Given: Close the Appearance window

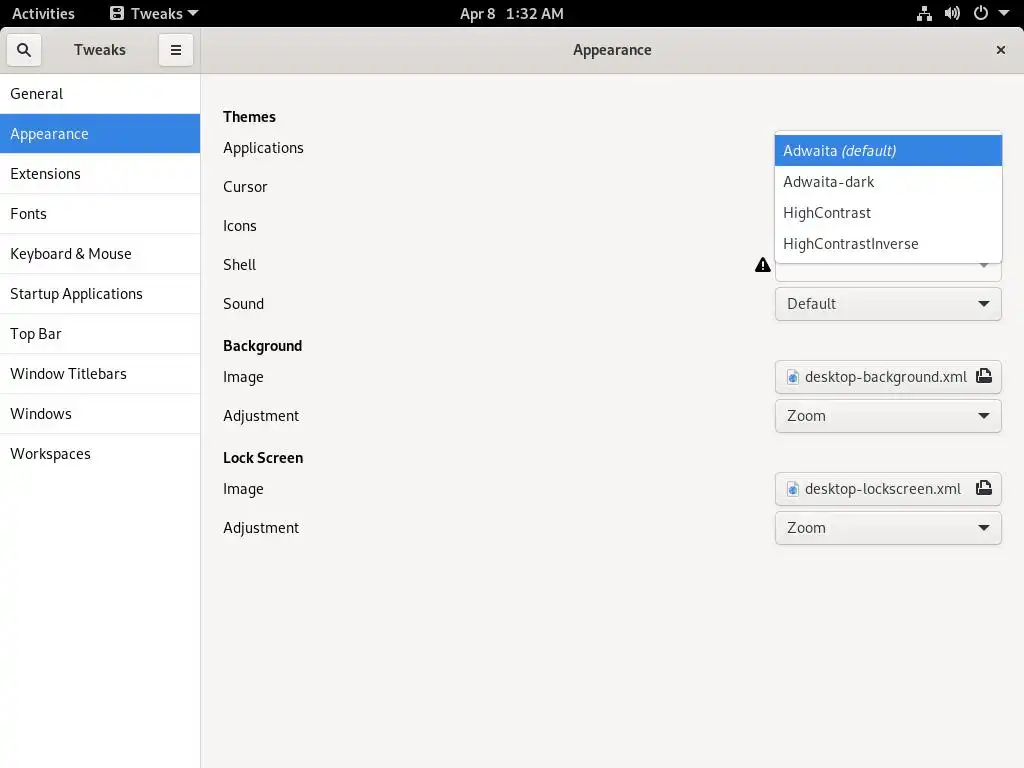Looking at the screenshot, I should [1000, 50].
